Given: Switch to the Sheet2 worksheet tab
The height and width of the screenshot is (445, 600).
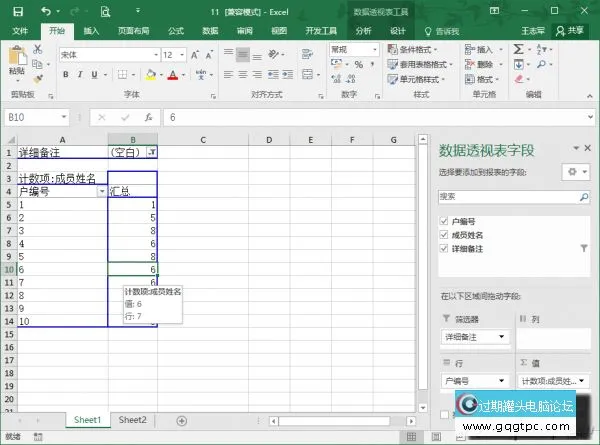Looking at the screenshot, I should [132, 420].
